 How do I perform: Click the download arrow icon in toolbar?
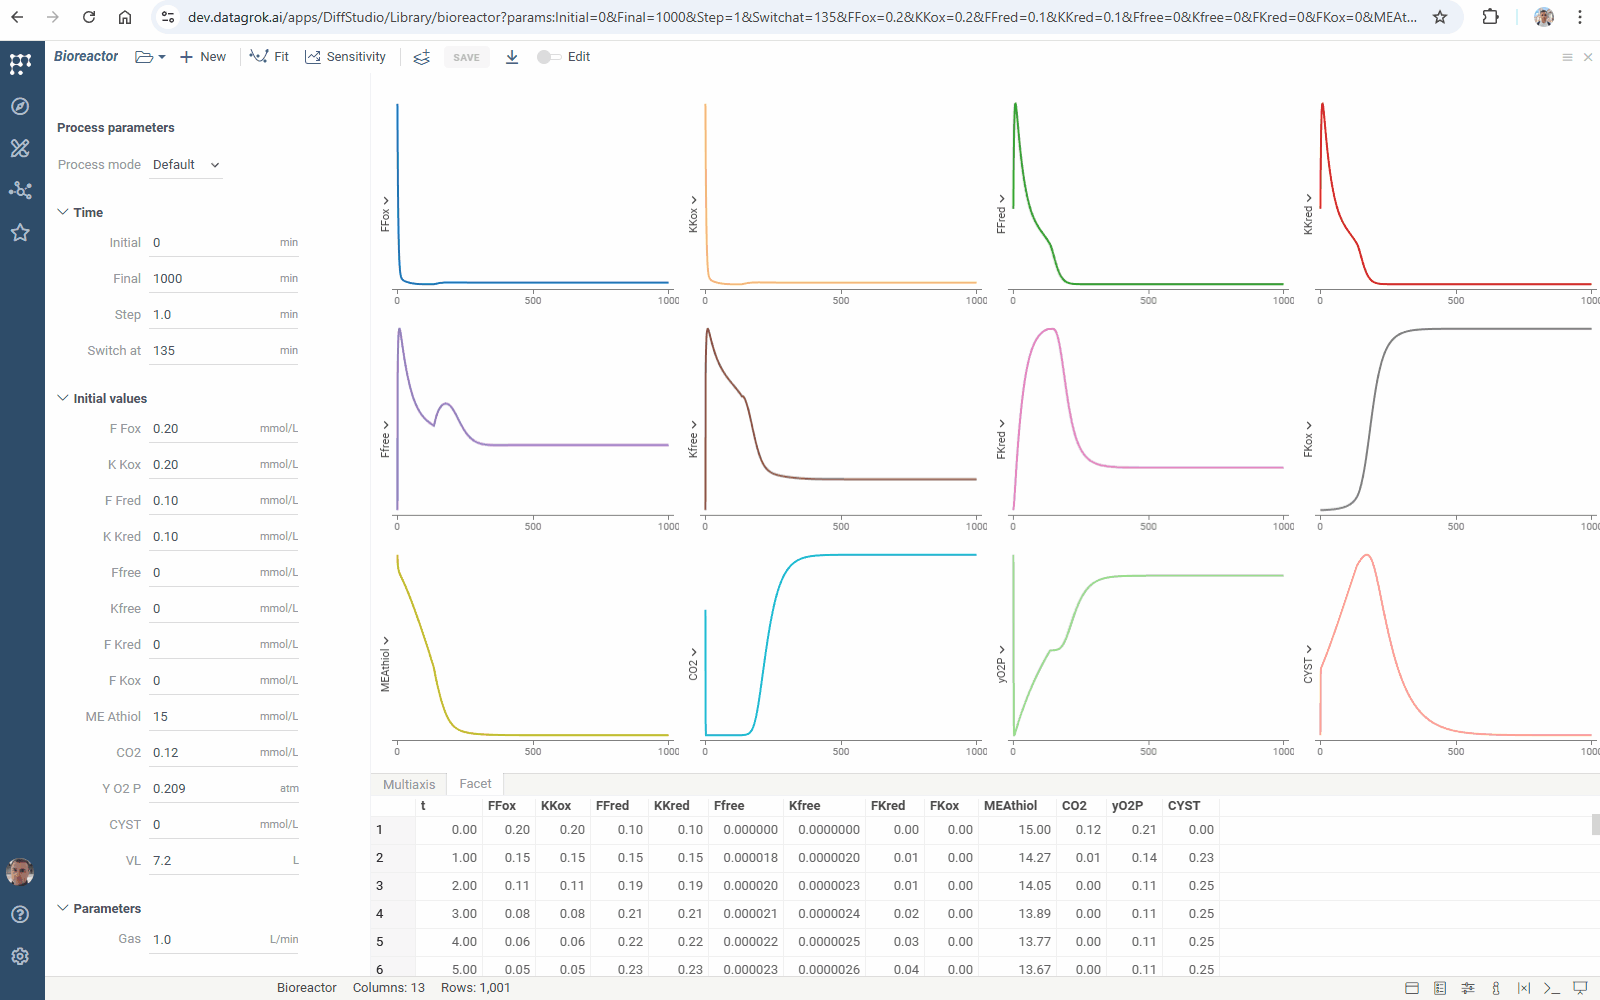click(x=512, y=57)
